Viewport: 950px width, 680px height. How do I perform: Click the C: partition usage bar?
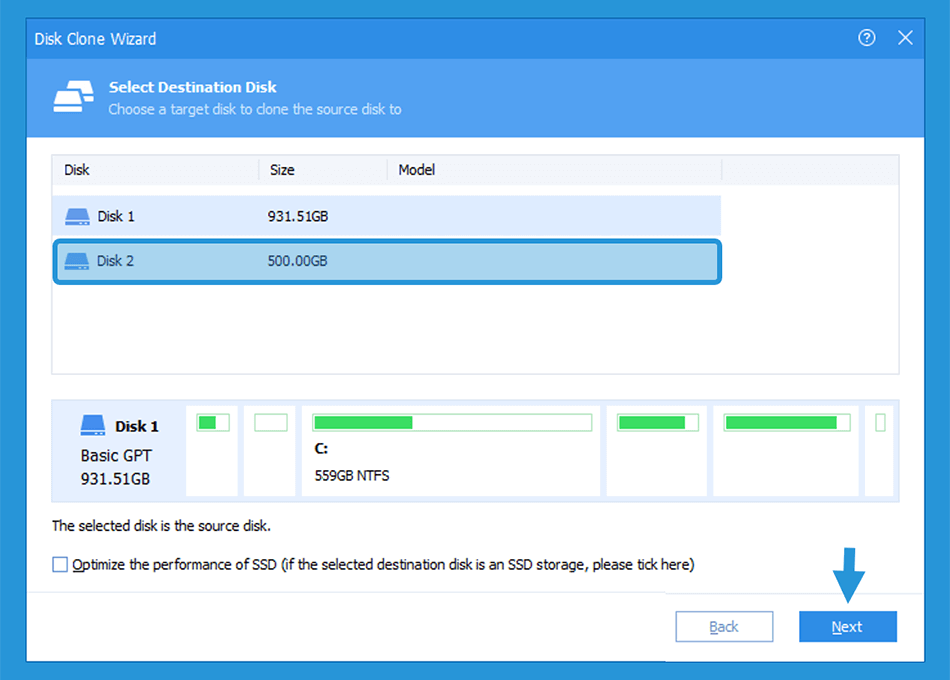(452, 422)
